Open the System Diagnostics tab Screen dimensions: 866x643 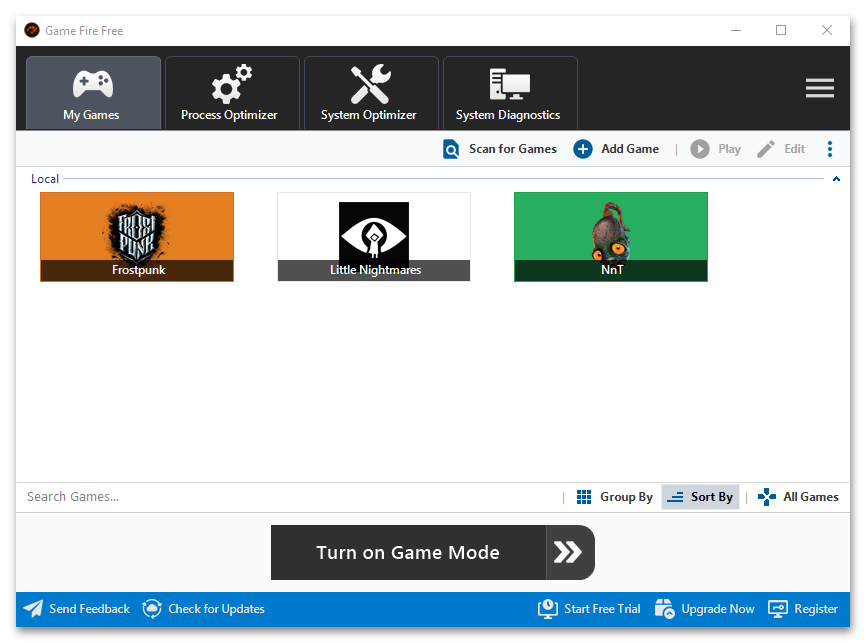509,93
